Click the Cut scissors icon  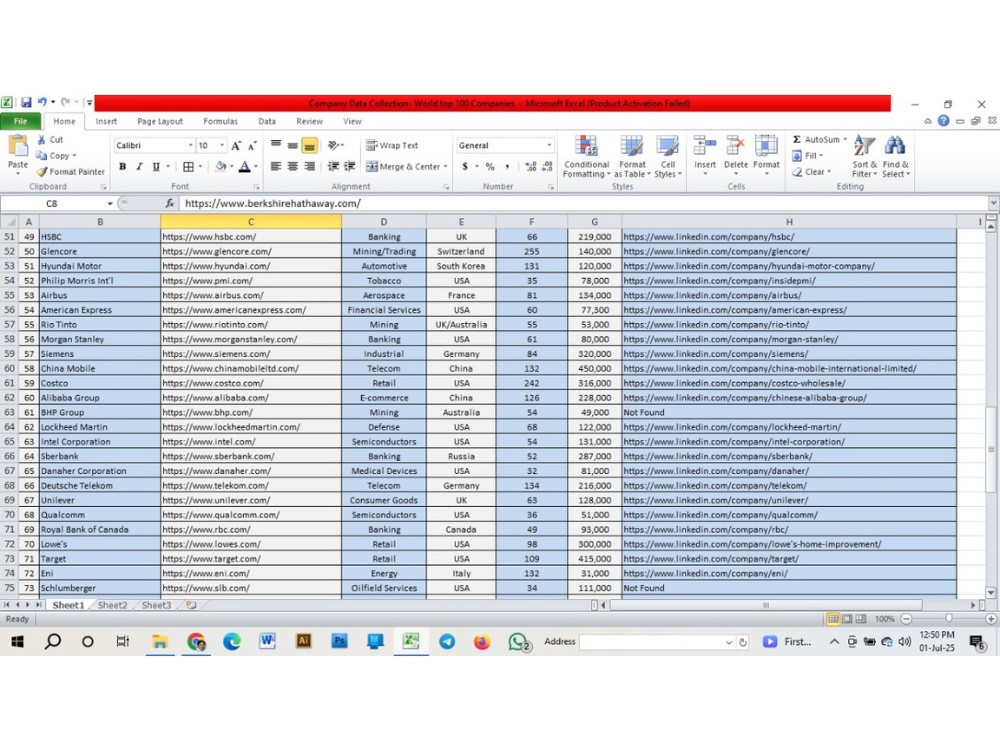click(41, 140)
